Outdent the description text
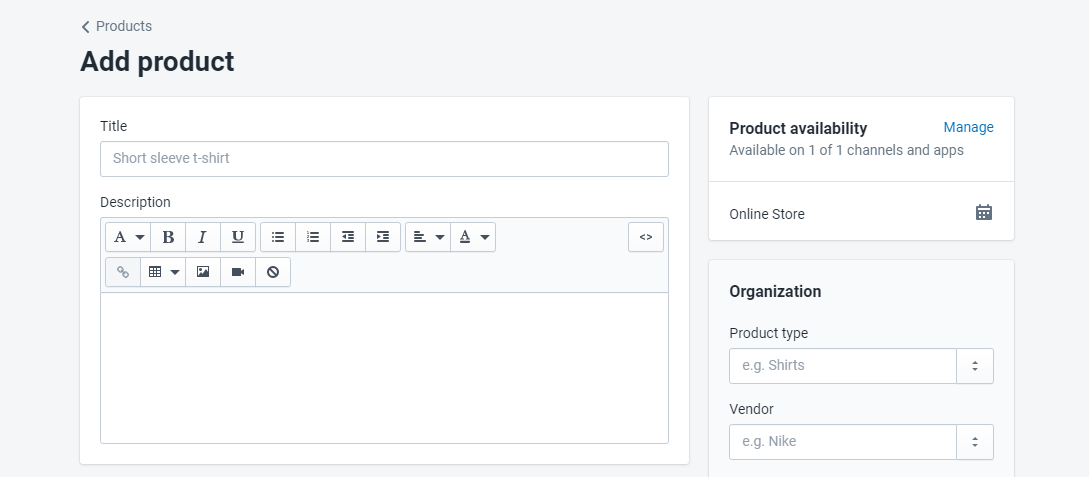Image resolution: width=1089 pixels, height=477 pixels. tap(348, 237)
